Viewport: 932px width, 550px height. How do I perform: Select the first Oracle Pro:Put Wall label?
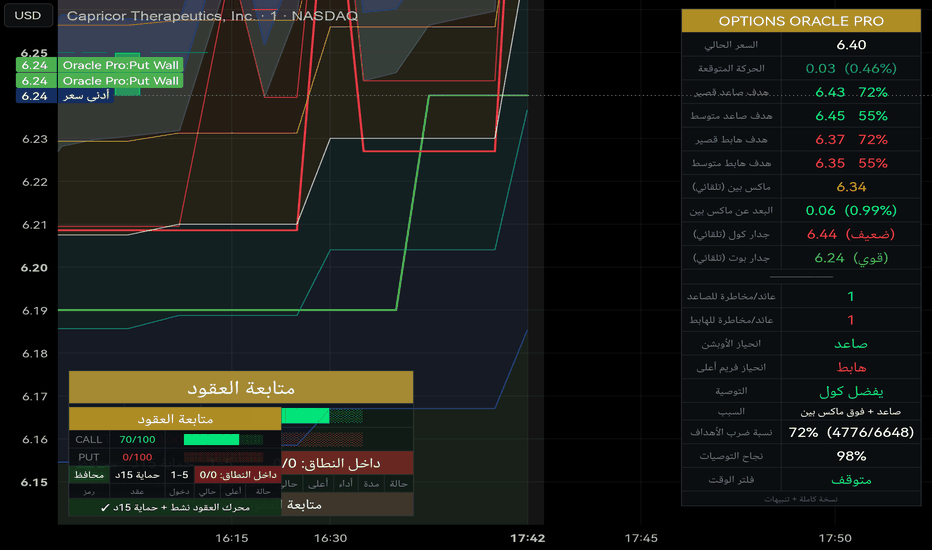click(121, 65)
